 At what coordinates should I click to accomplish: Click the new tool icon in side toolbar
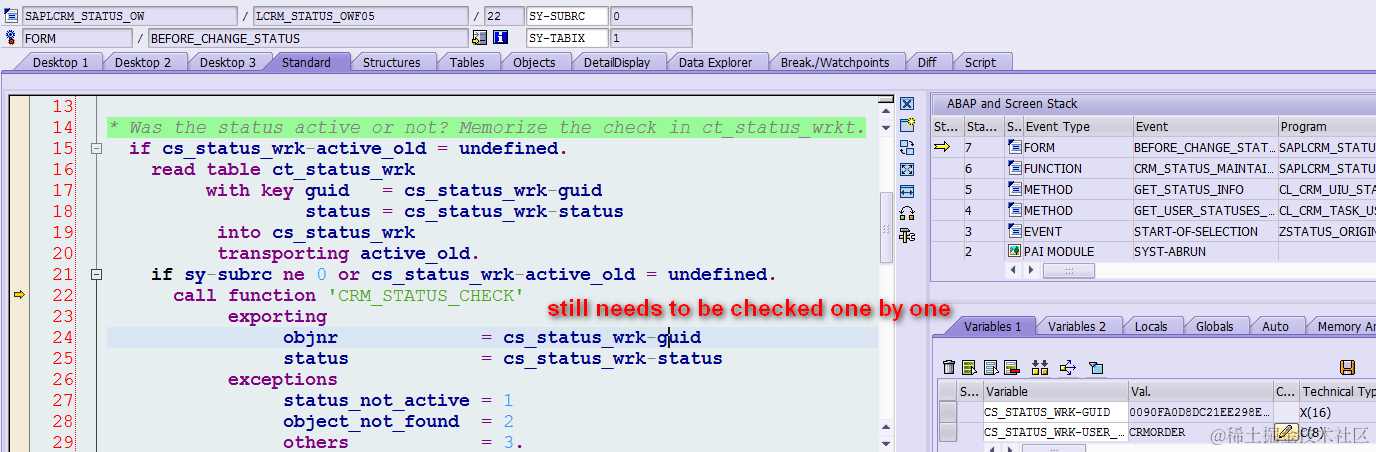click(907, 126)
